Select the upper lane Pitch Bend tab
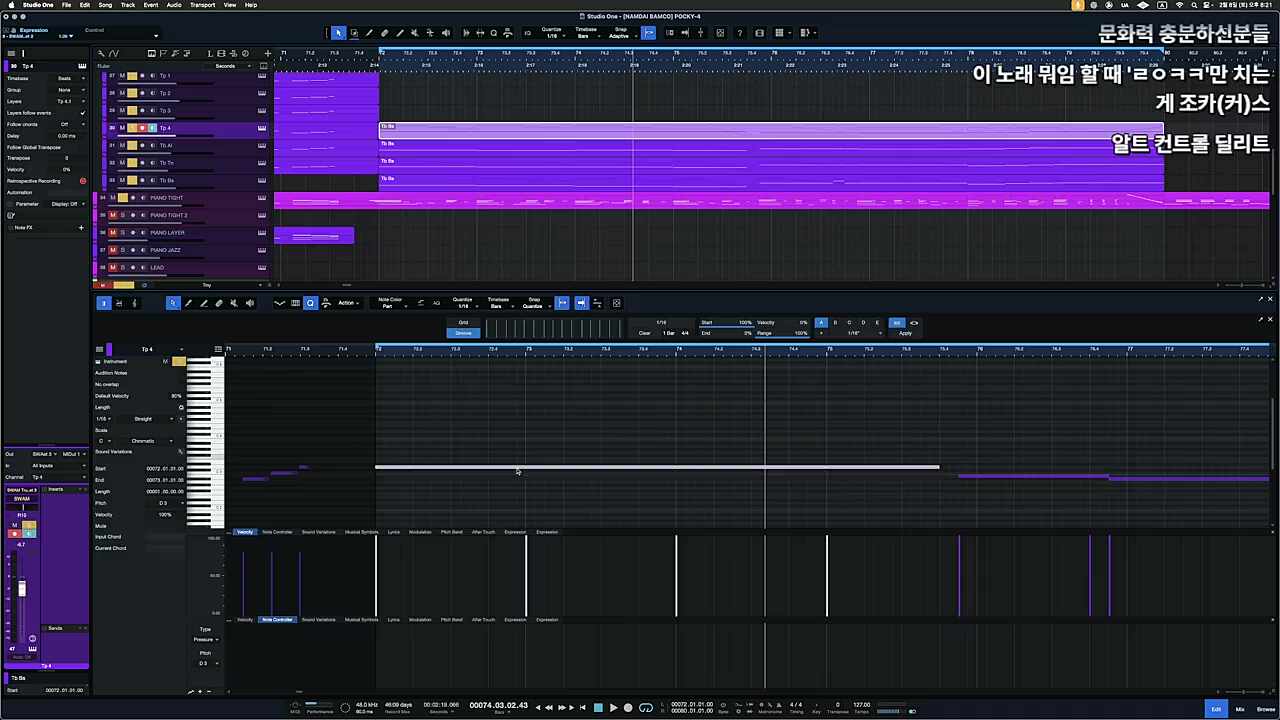Screen dimensions: 1280x720 tap(452, 532)
